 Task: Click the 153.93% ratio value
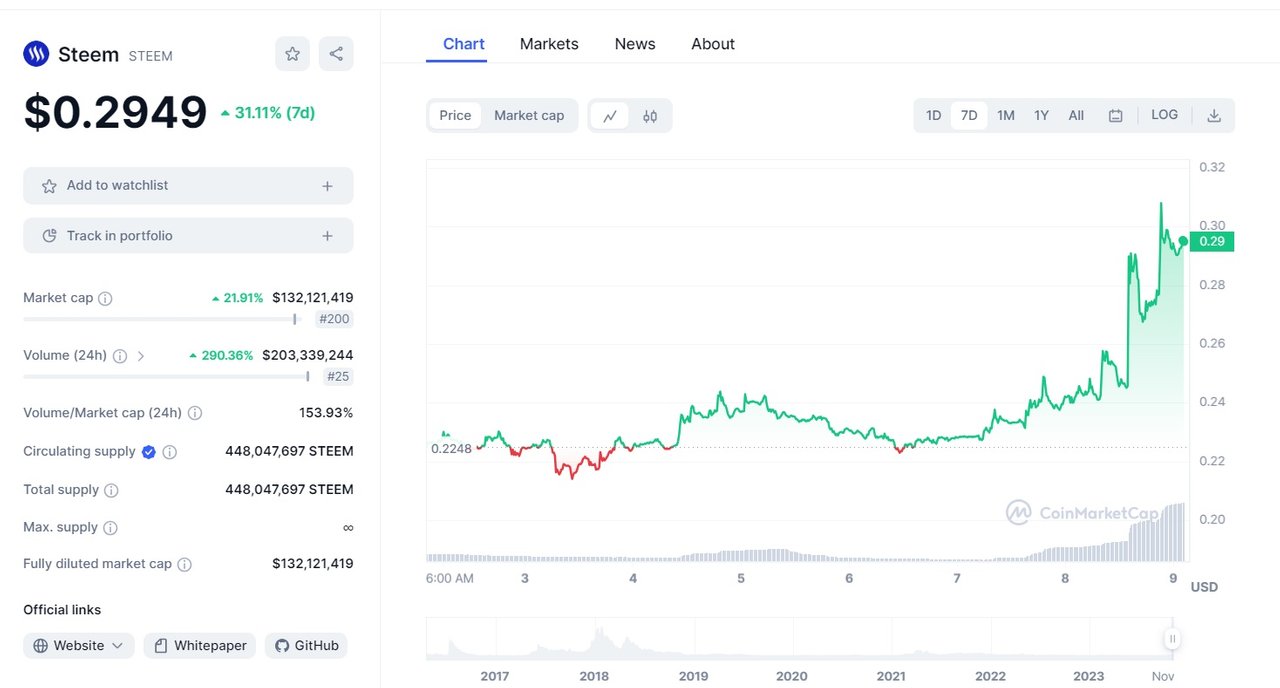326,413
